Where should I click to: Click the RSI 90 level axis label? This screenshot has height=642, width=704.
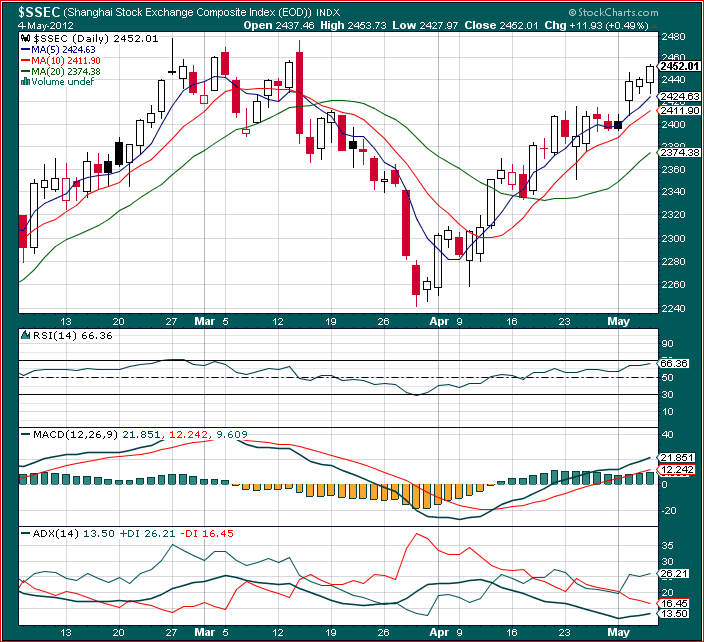coord(668,344)
